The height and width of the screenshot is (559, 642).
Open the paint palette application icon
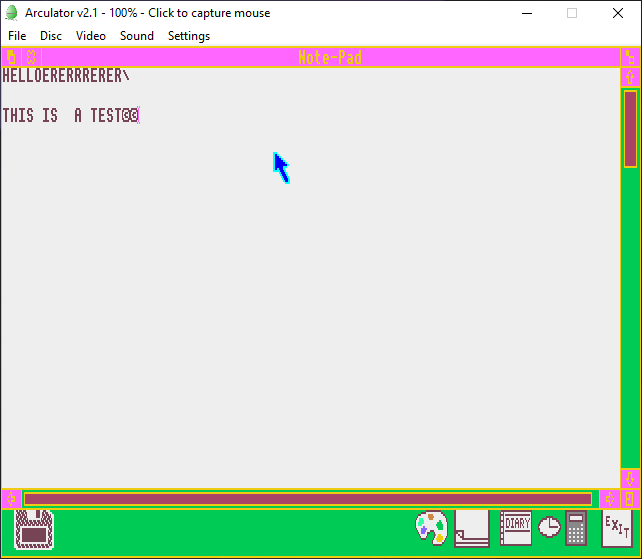point(431,527)
